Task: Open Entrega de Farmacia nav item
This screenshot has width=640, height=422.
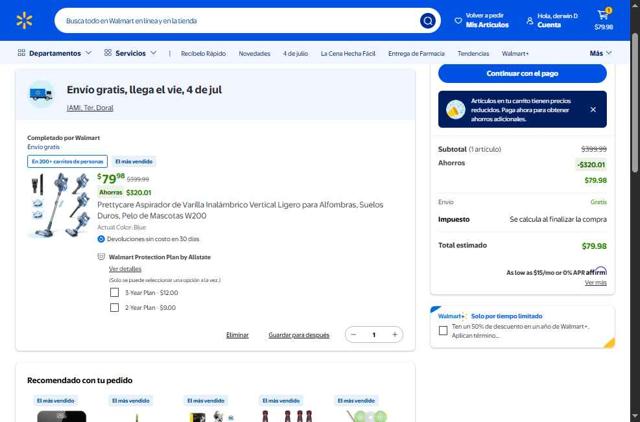Action: tap(416, 53)
